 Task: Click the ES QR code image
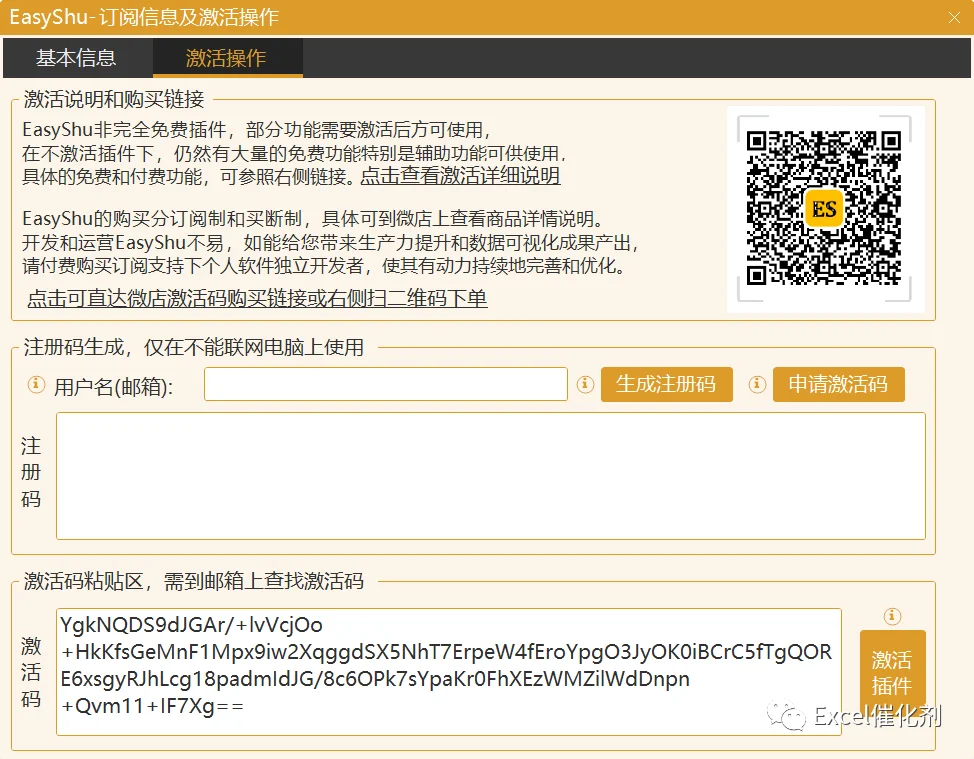tap(825, 209)
